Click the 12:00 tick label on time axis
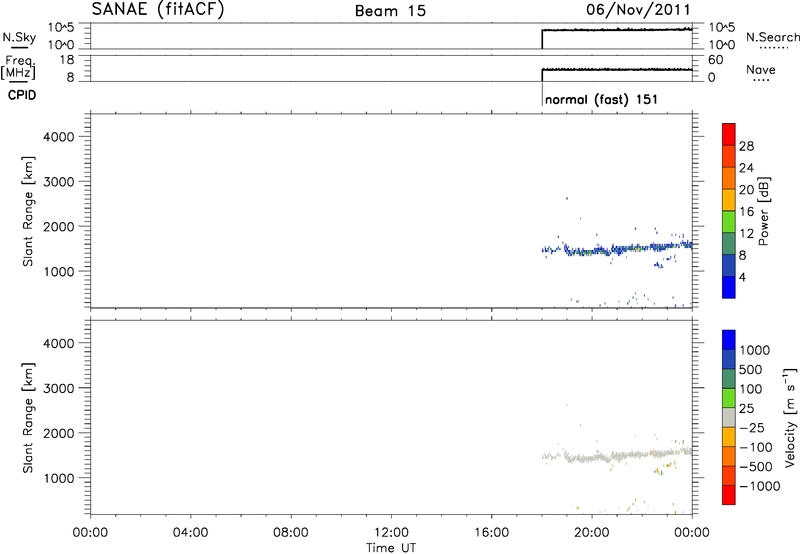The width and height of the screenshot is (800, 554). click(391, 533)
